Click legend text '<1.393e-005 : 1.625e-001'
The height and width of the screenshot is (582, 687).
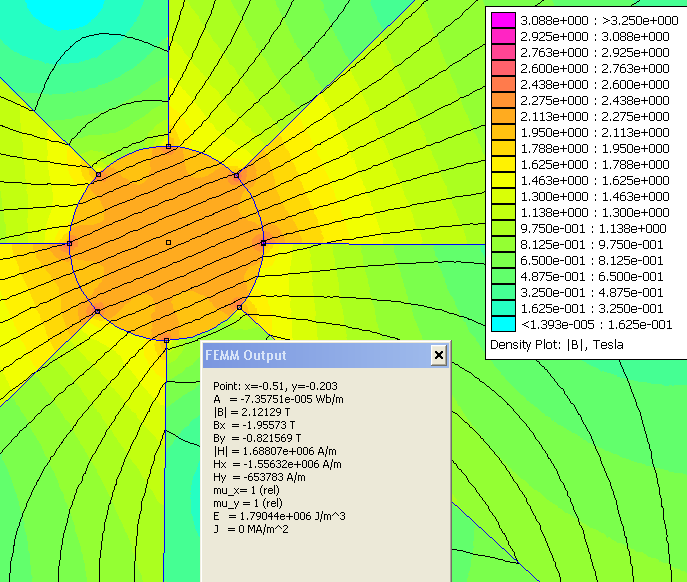coord(596,325)
